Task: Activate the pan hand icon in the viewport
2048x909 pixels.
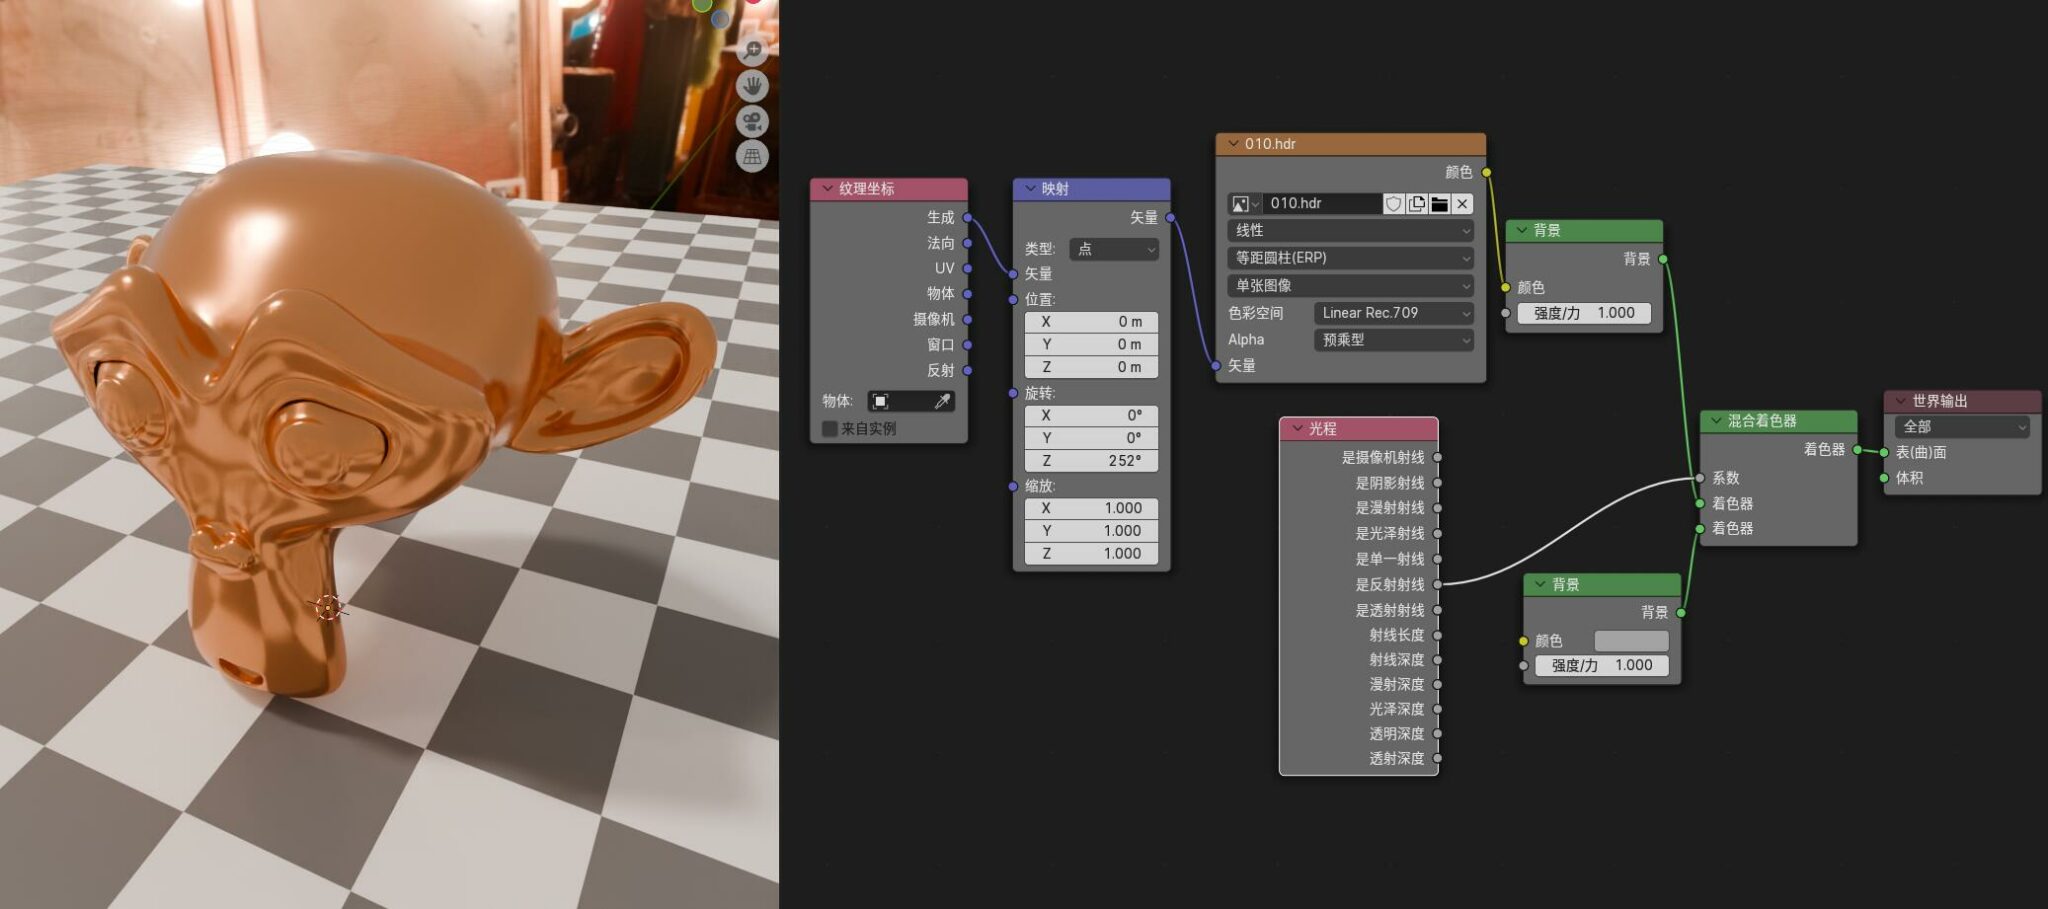Action: (751, 86)
